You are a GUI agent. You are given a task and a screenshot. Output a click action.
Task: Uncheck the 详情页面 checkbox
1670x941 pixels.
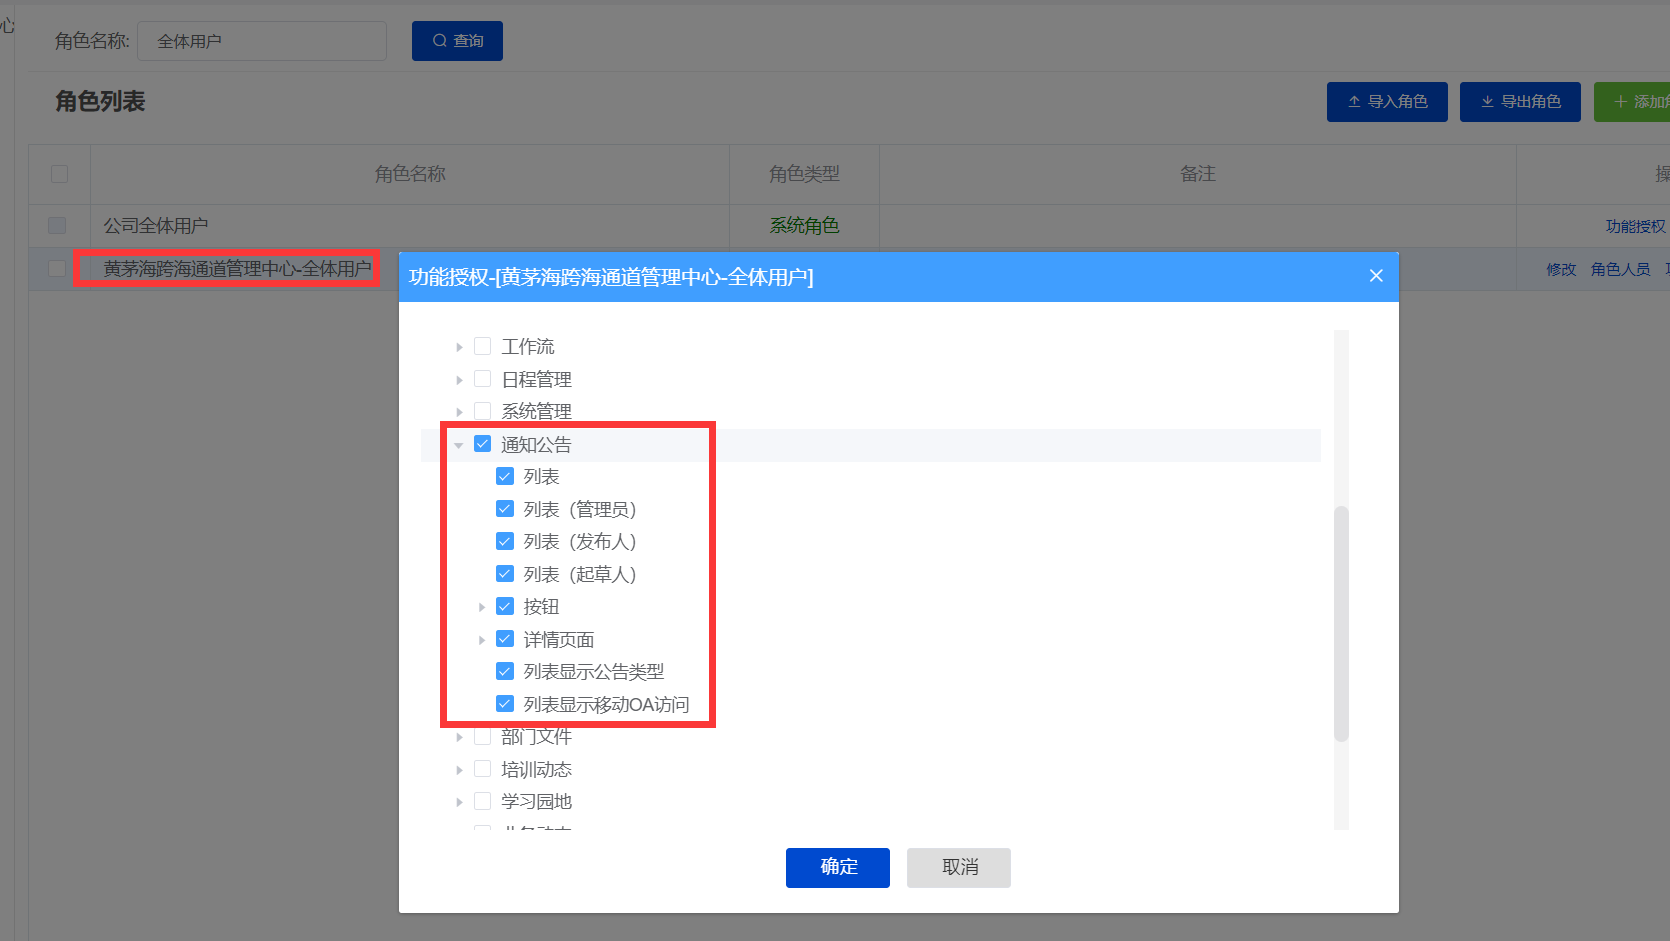click(x=505, y=639)
